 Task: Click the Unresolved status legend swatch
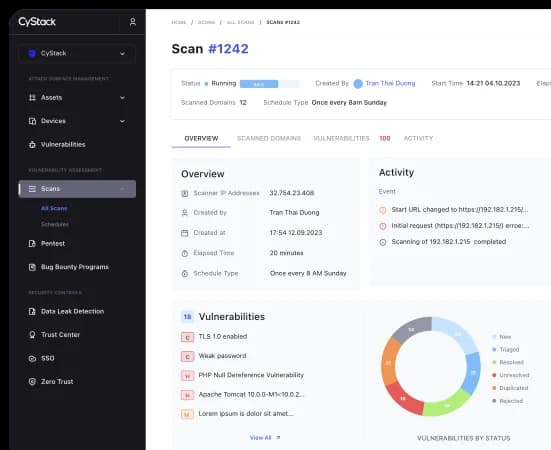tap(494, 375)
